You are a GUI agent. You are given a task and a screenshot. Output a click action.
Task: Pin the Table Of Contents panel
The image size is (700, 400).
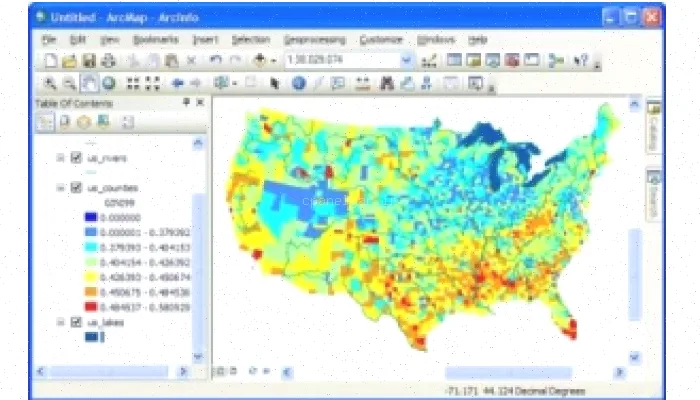click(186, 102)
